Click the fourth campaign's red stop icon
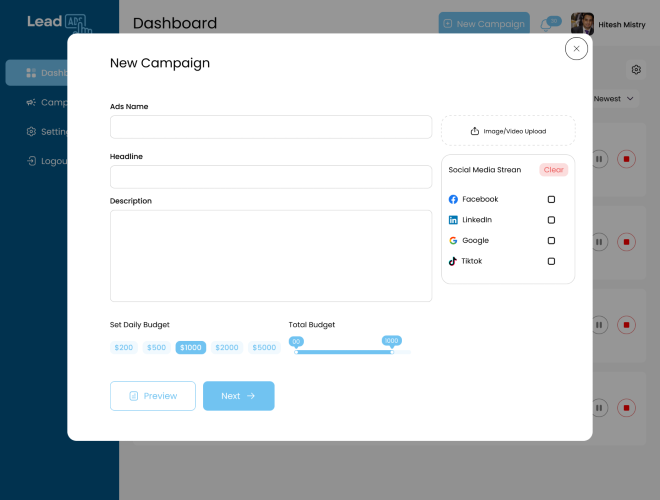Image resolution: width=660 pixels, height=500 pixels. (x=626, y=408)
